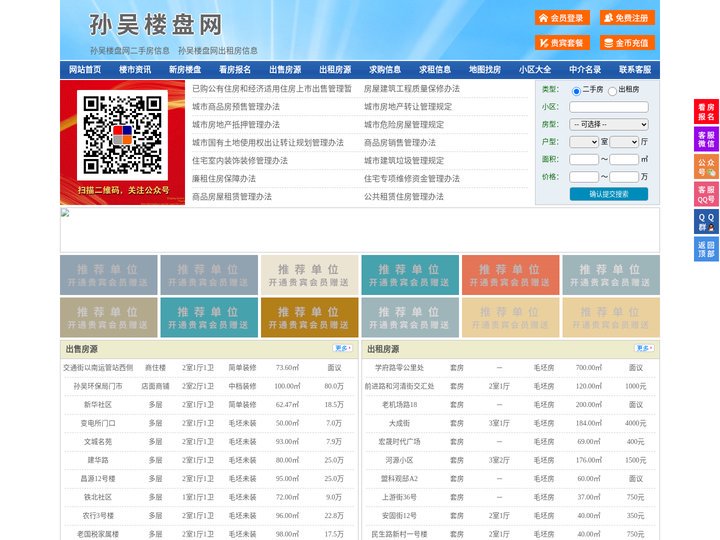This screenshot has height=540, width=720.
Task: Click the purple 客服微信 side icon
Action: 706,139
